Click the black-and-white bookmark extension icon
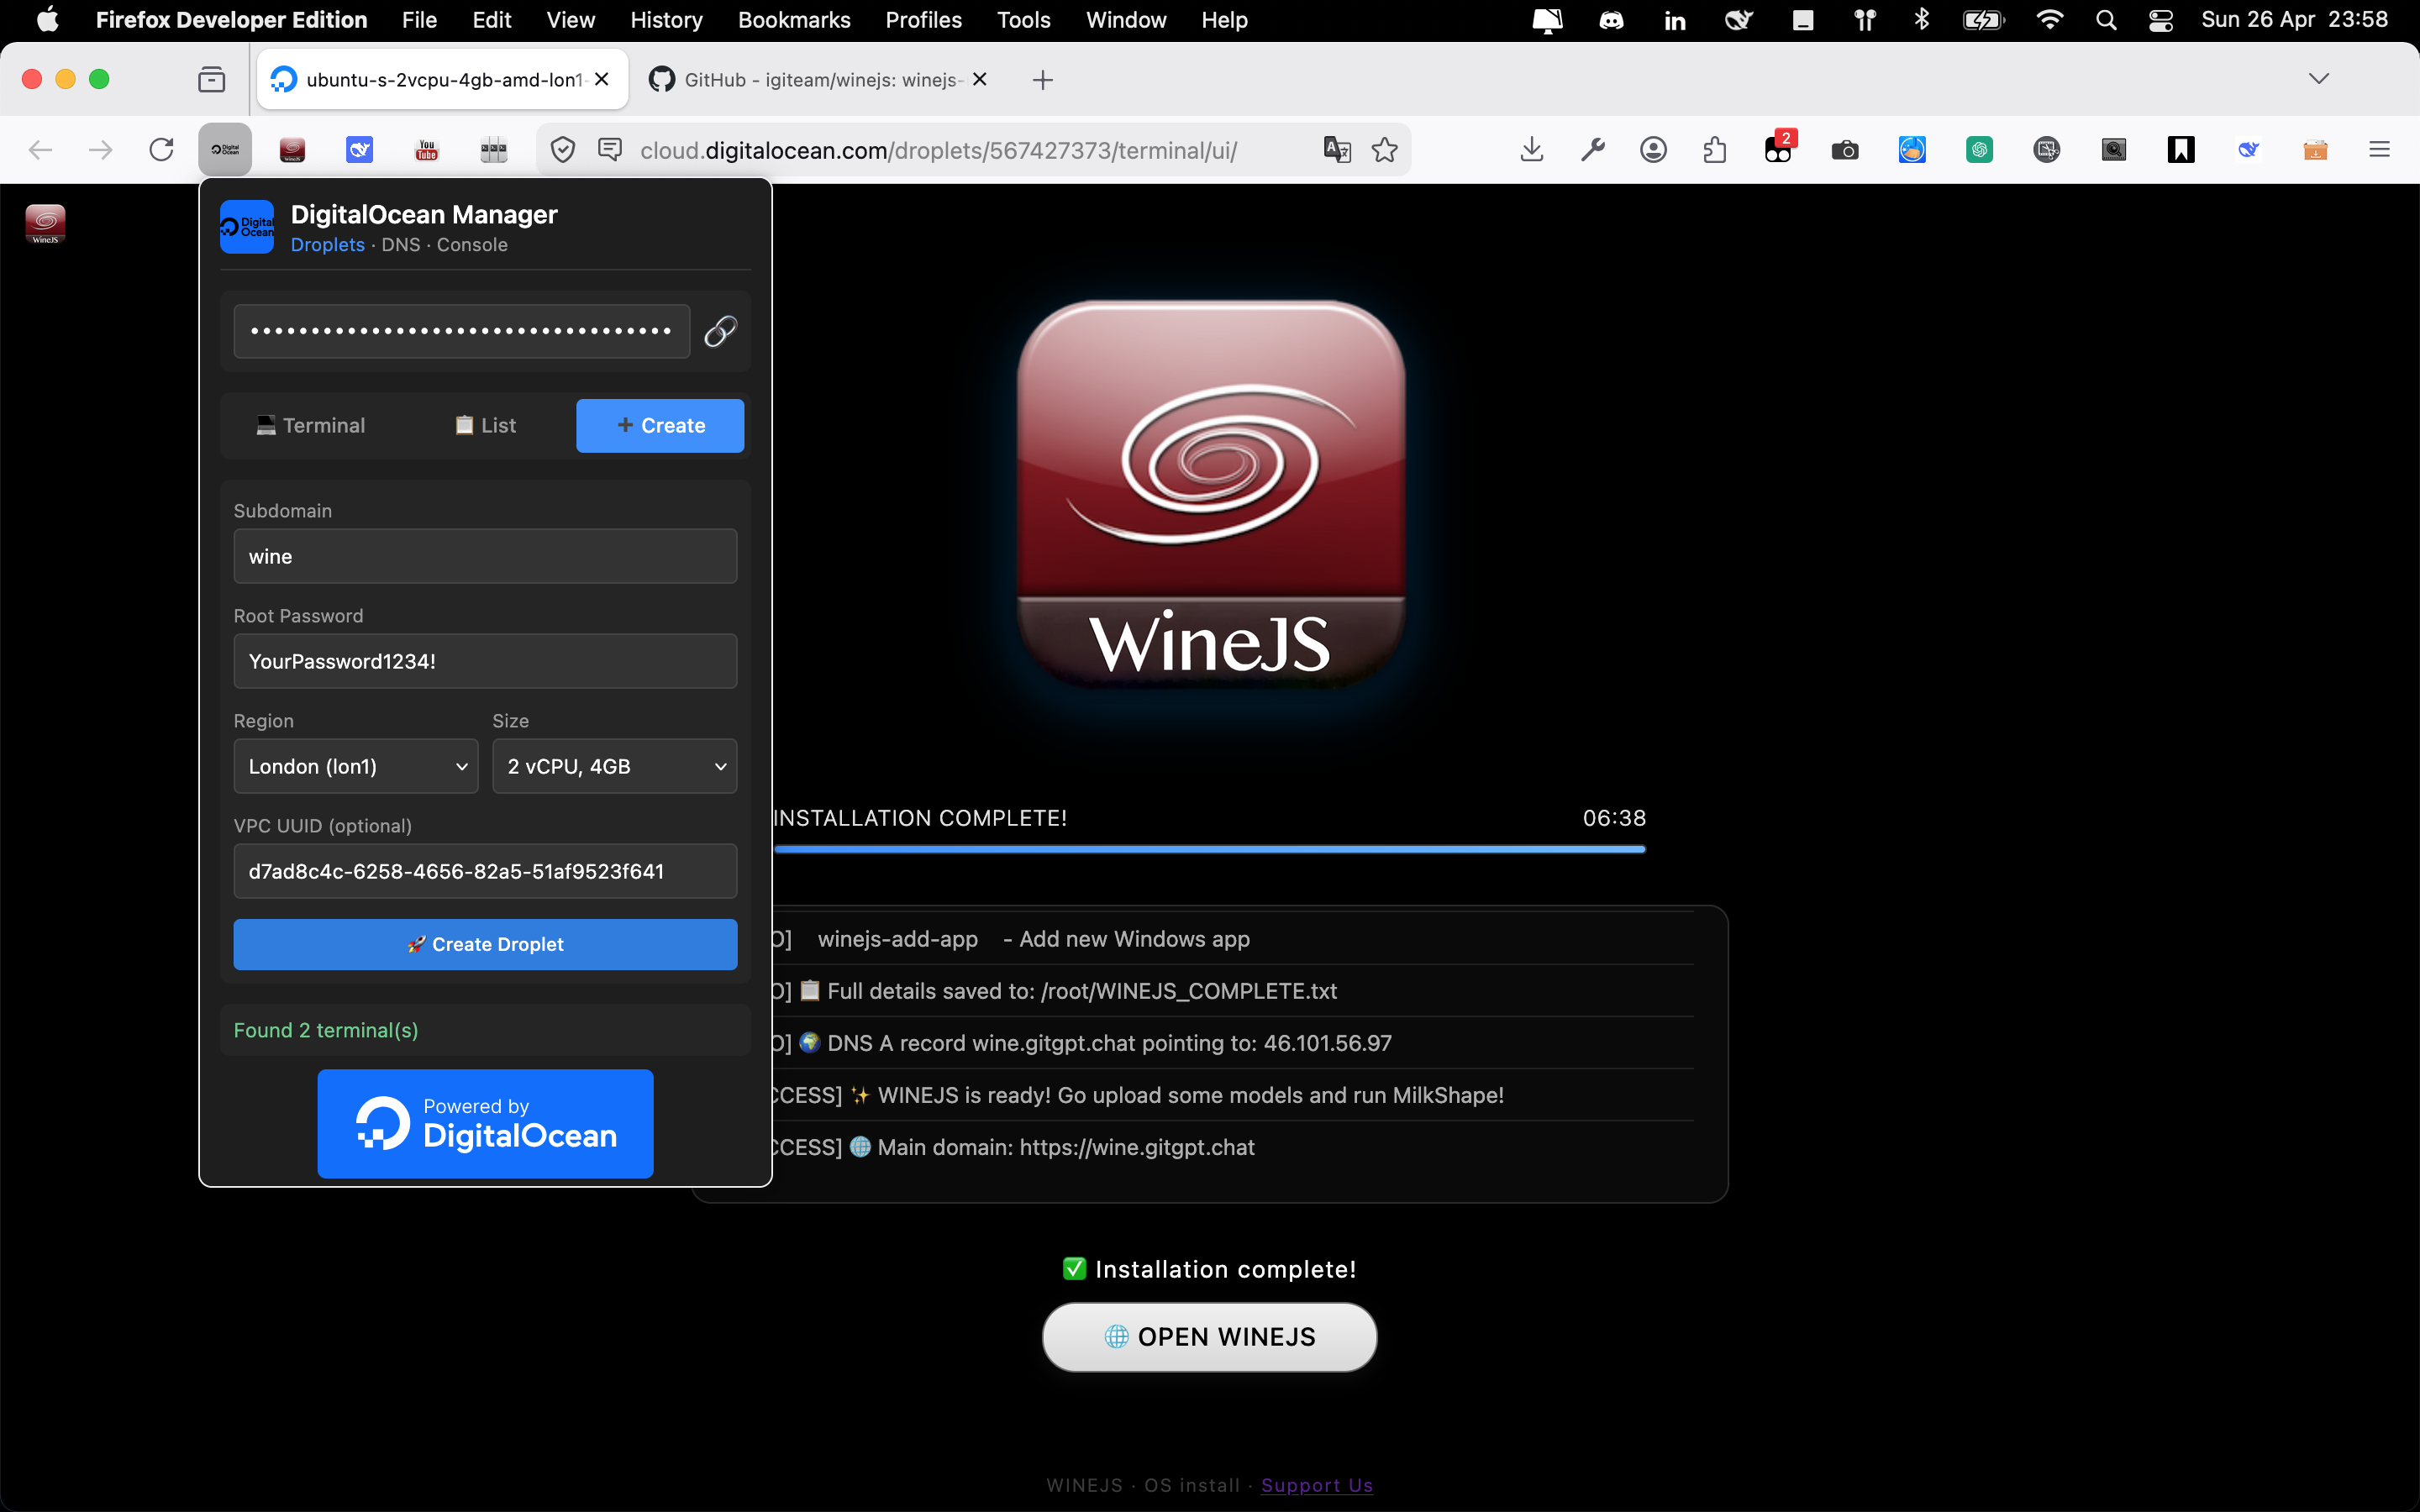 pyautogui.click(x=2180, y=150)
